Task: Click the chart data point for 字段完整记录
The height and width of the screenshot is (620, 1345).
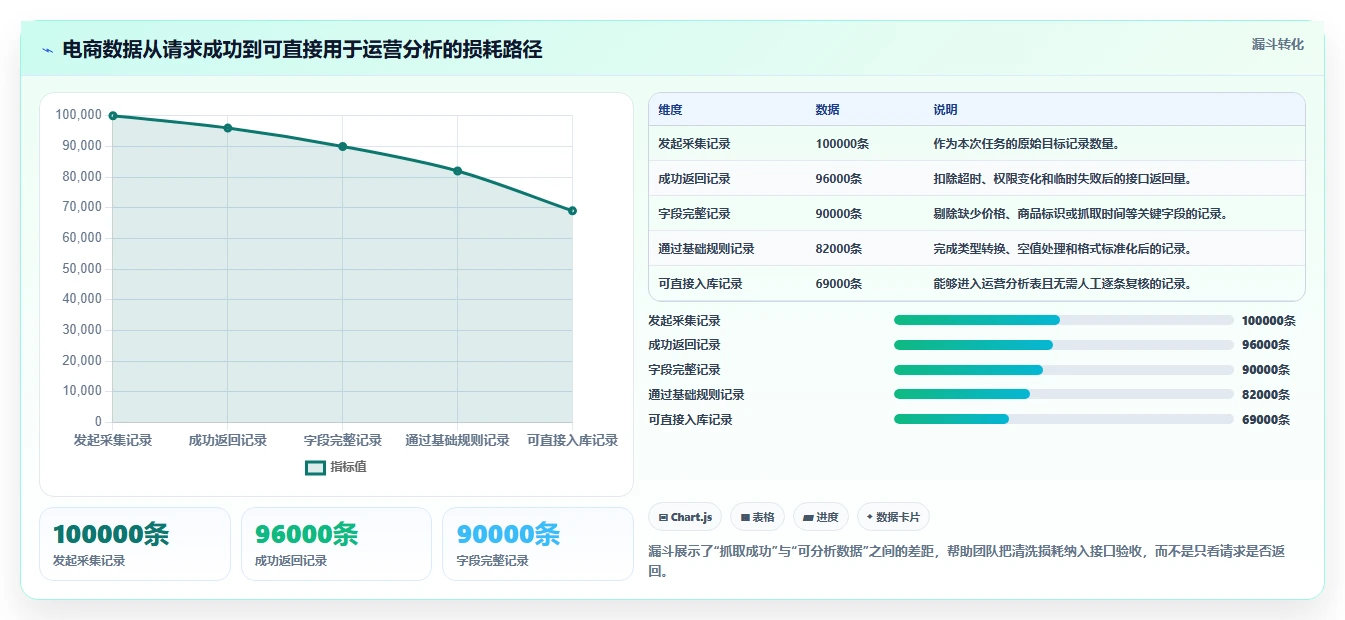Action: pyautogui.click(x=343, y=146)
